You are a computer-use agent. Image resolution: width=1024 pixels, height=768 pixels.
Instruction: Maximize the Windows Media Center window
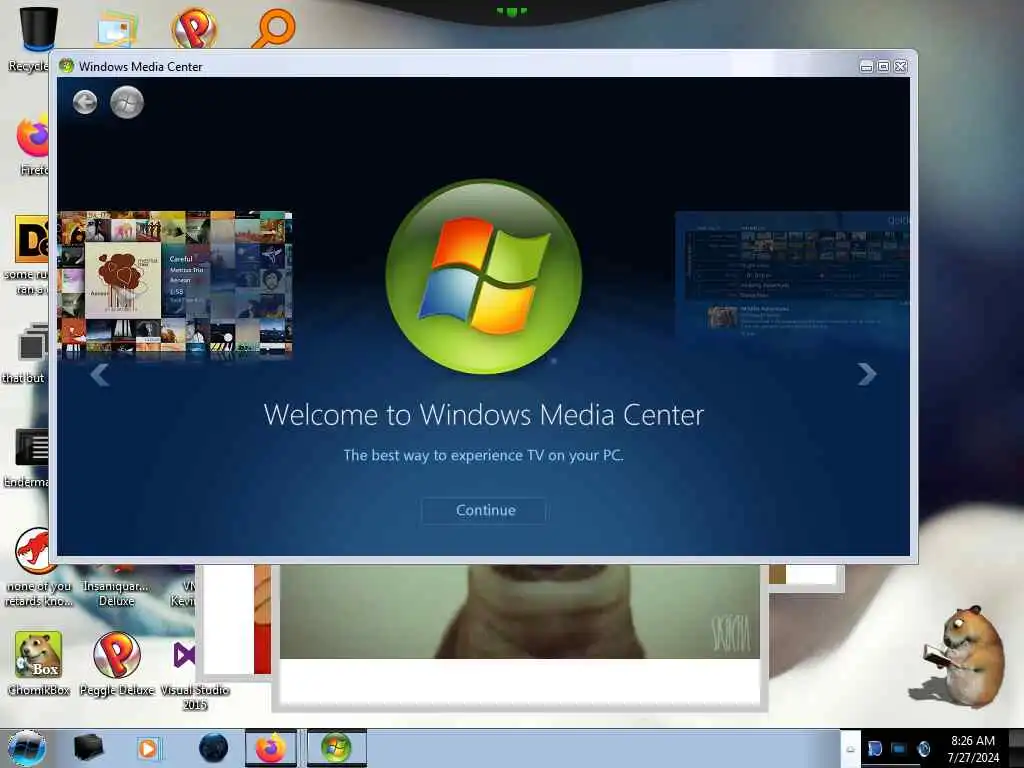pyautogui.click(x=883, y=67)
